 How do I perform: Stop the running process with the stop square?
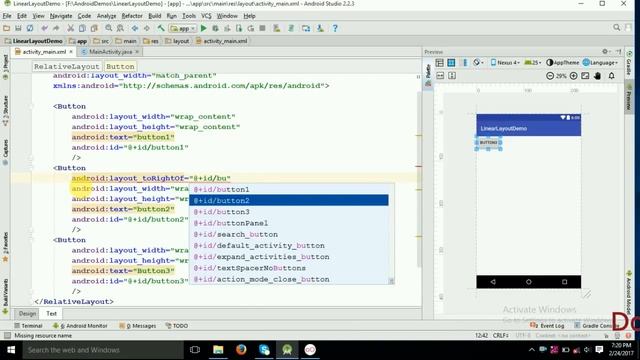262,28
